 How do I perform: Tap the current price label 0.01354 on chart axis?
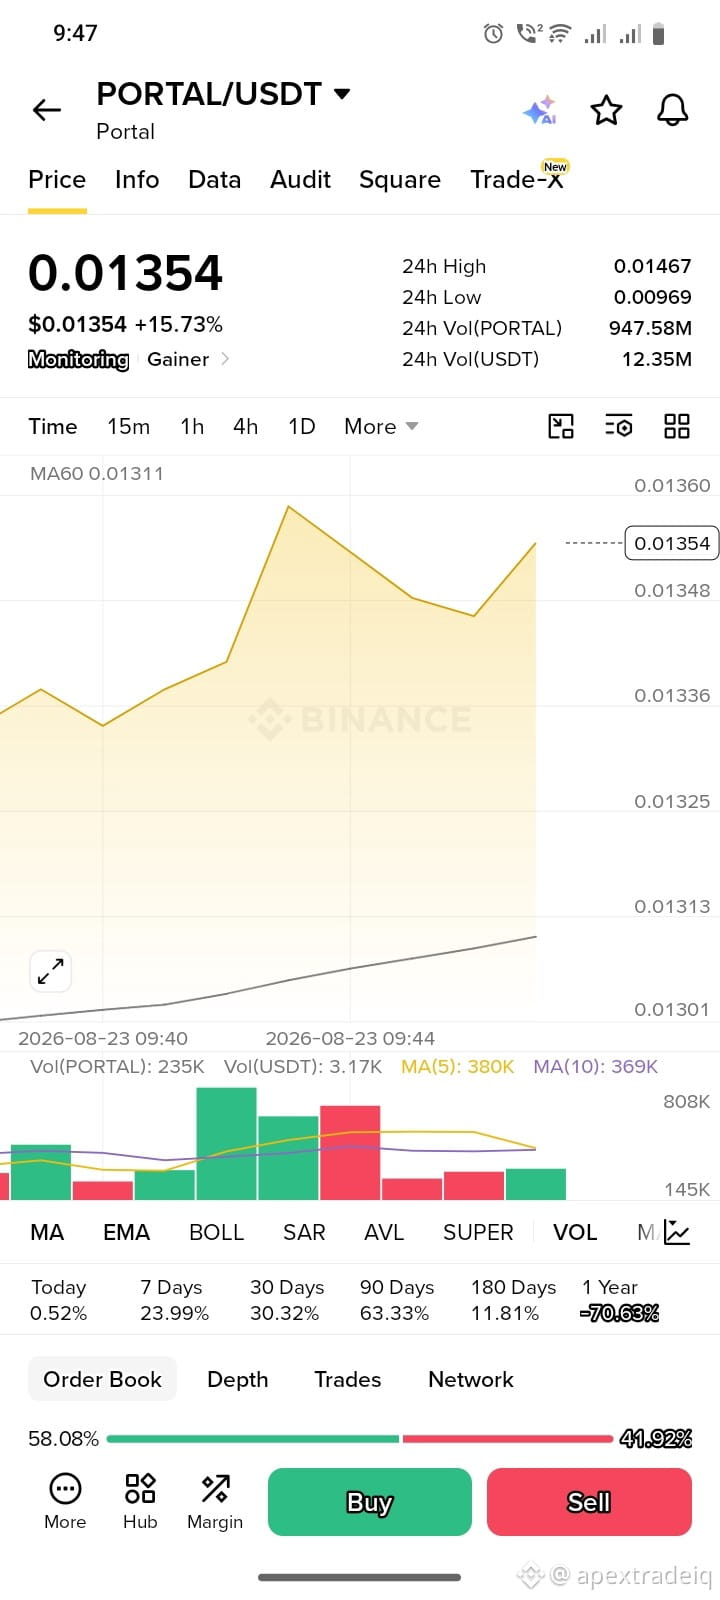[671, 543]
